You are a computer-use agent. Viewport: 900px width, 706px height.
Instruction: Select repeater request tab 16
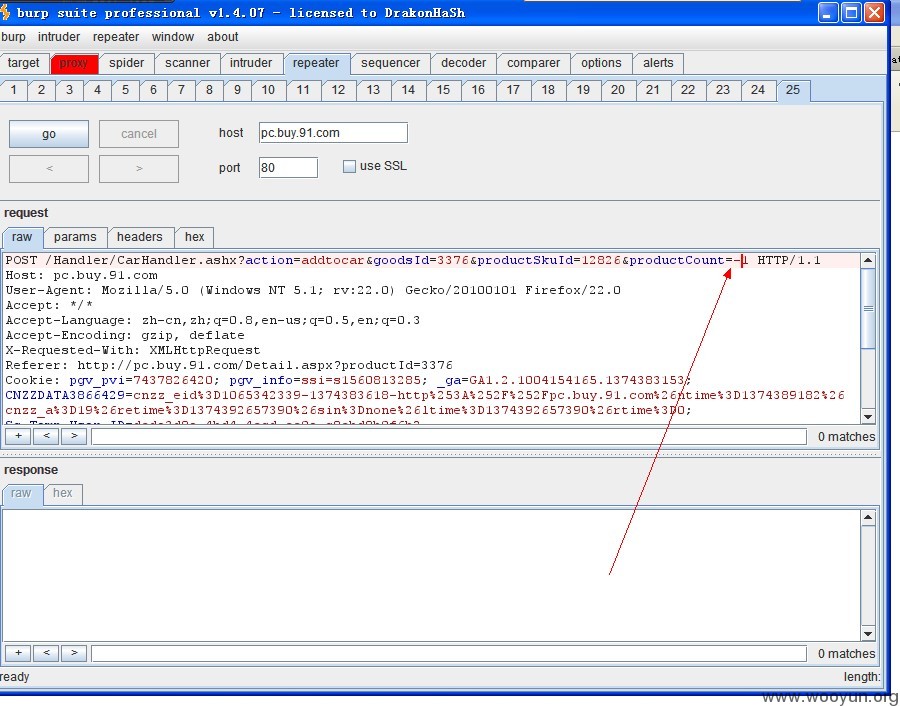478,90
